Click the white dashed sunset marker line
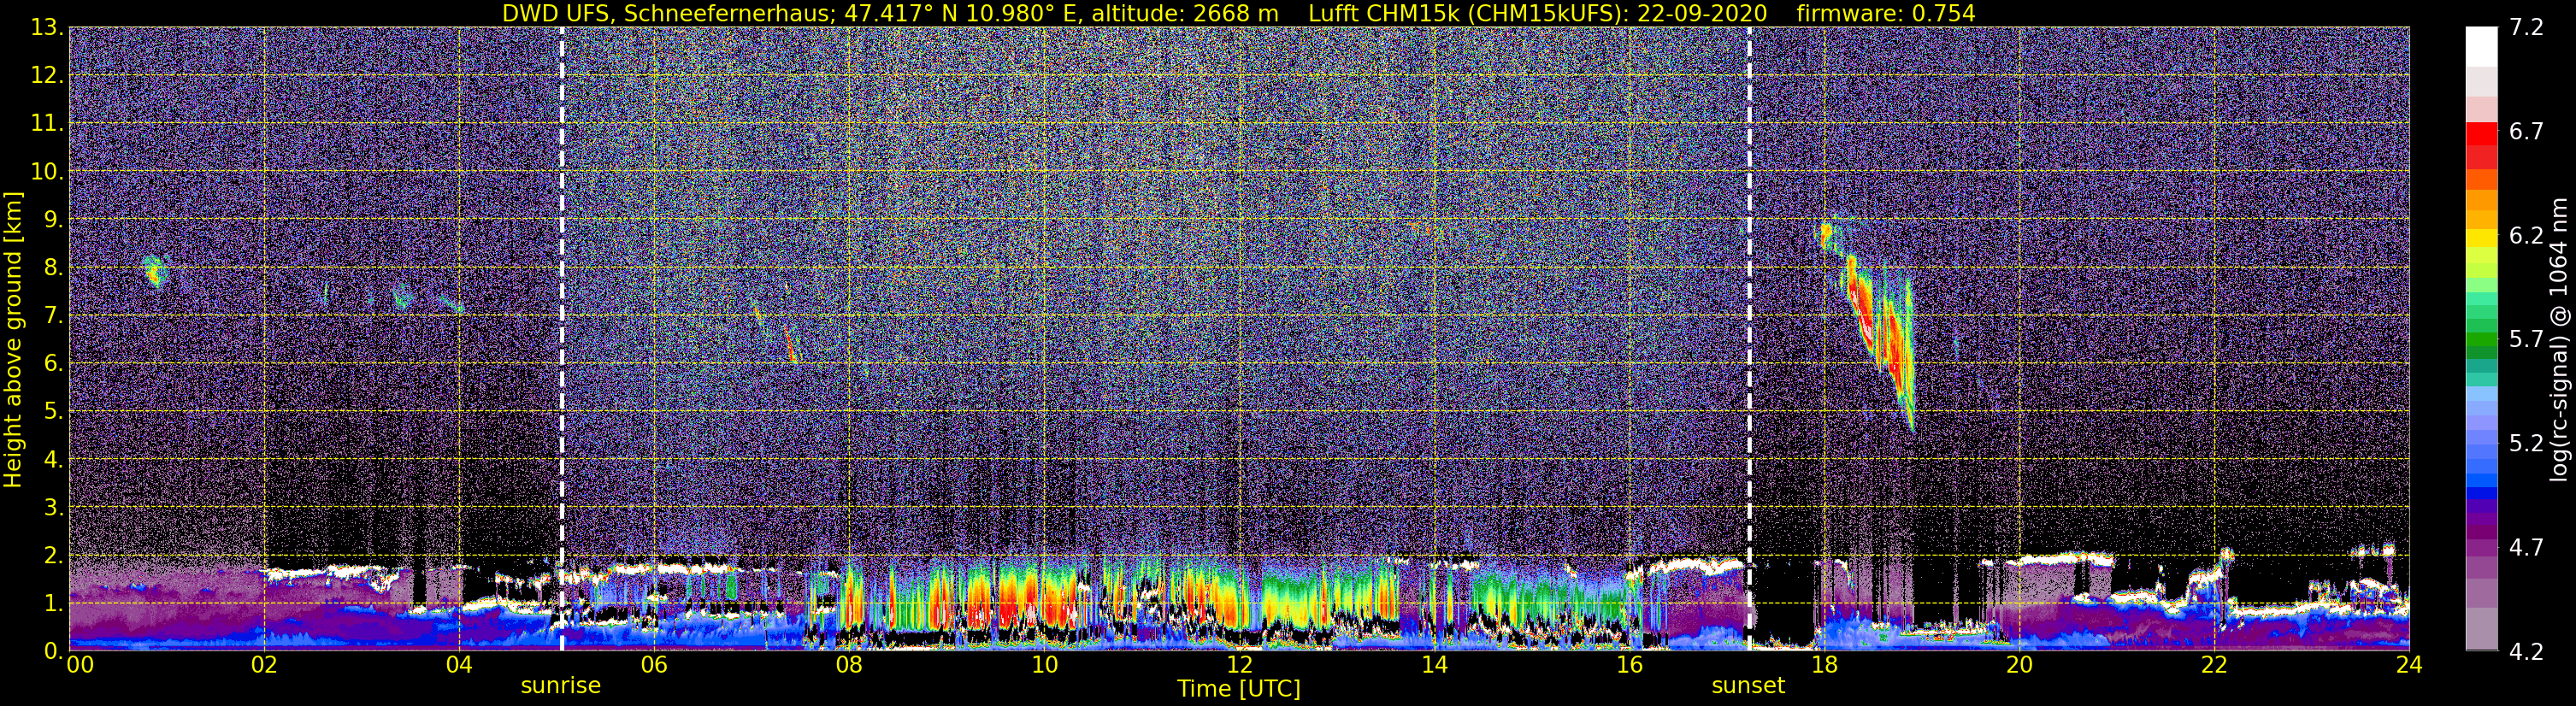 (1749, 339)
